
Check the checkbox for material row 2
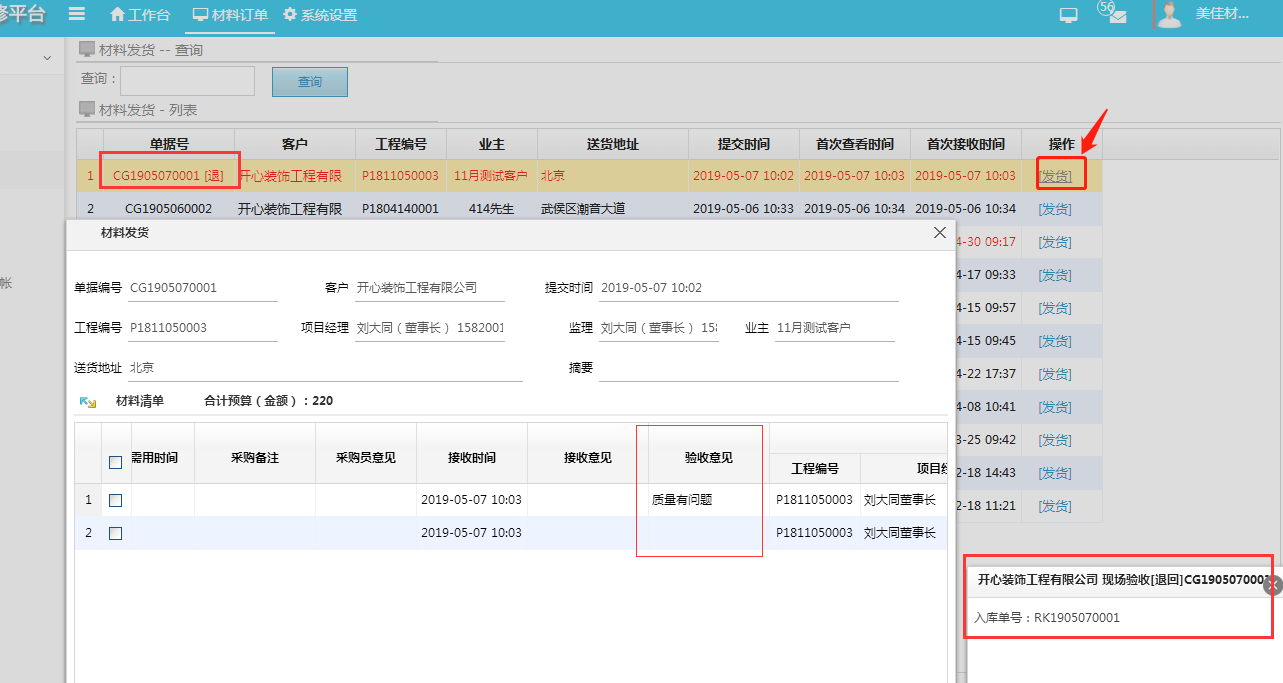115,532
